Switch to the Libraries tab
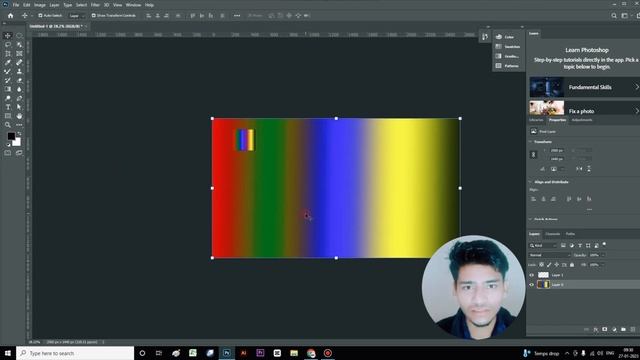The image size is (640, 360). [x=536, y=120]
